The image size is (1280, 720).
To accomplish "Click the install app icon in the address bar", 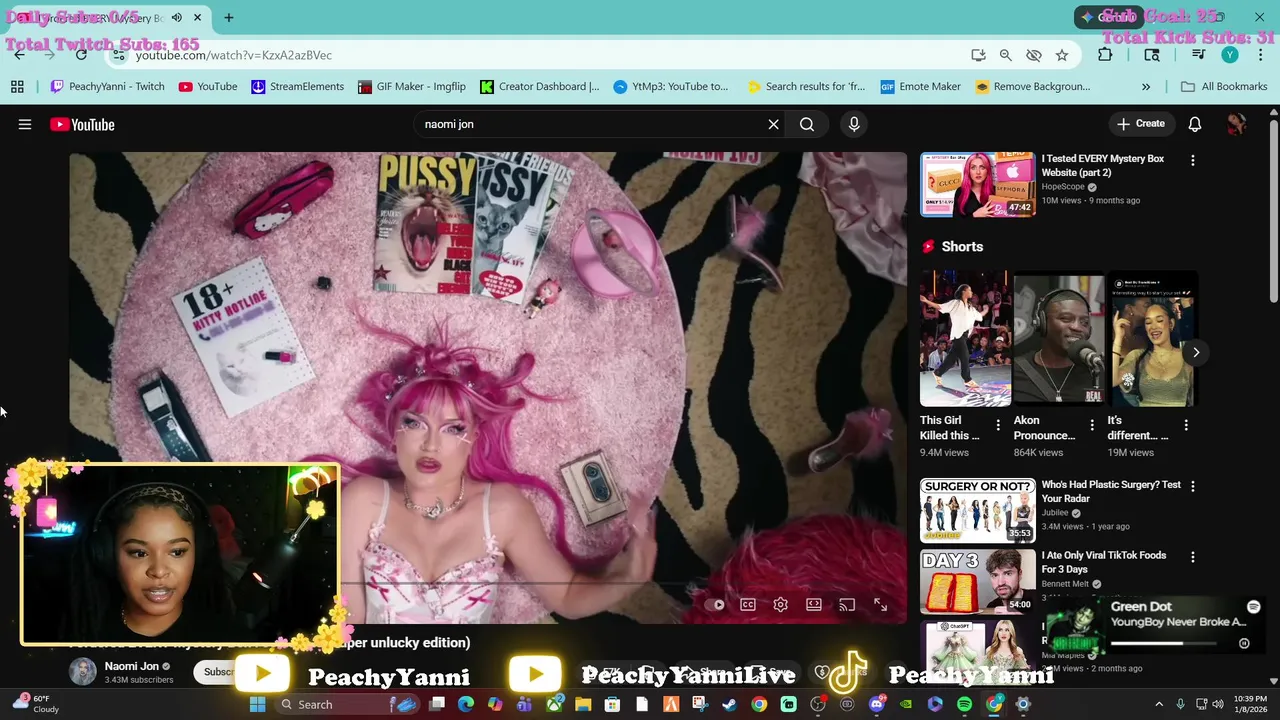I will (x=978, y=55).
